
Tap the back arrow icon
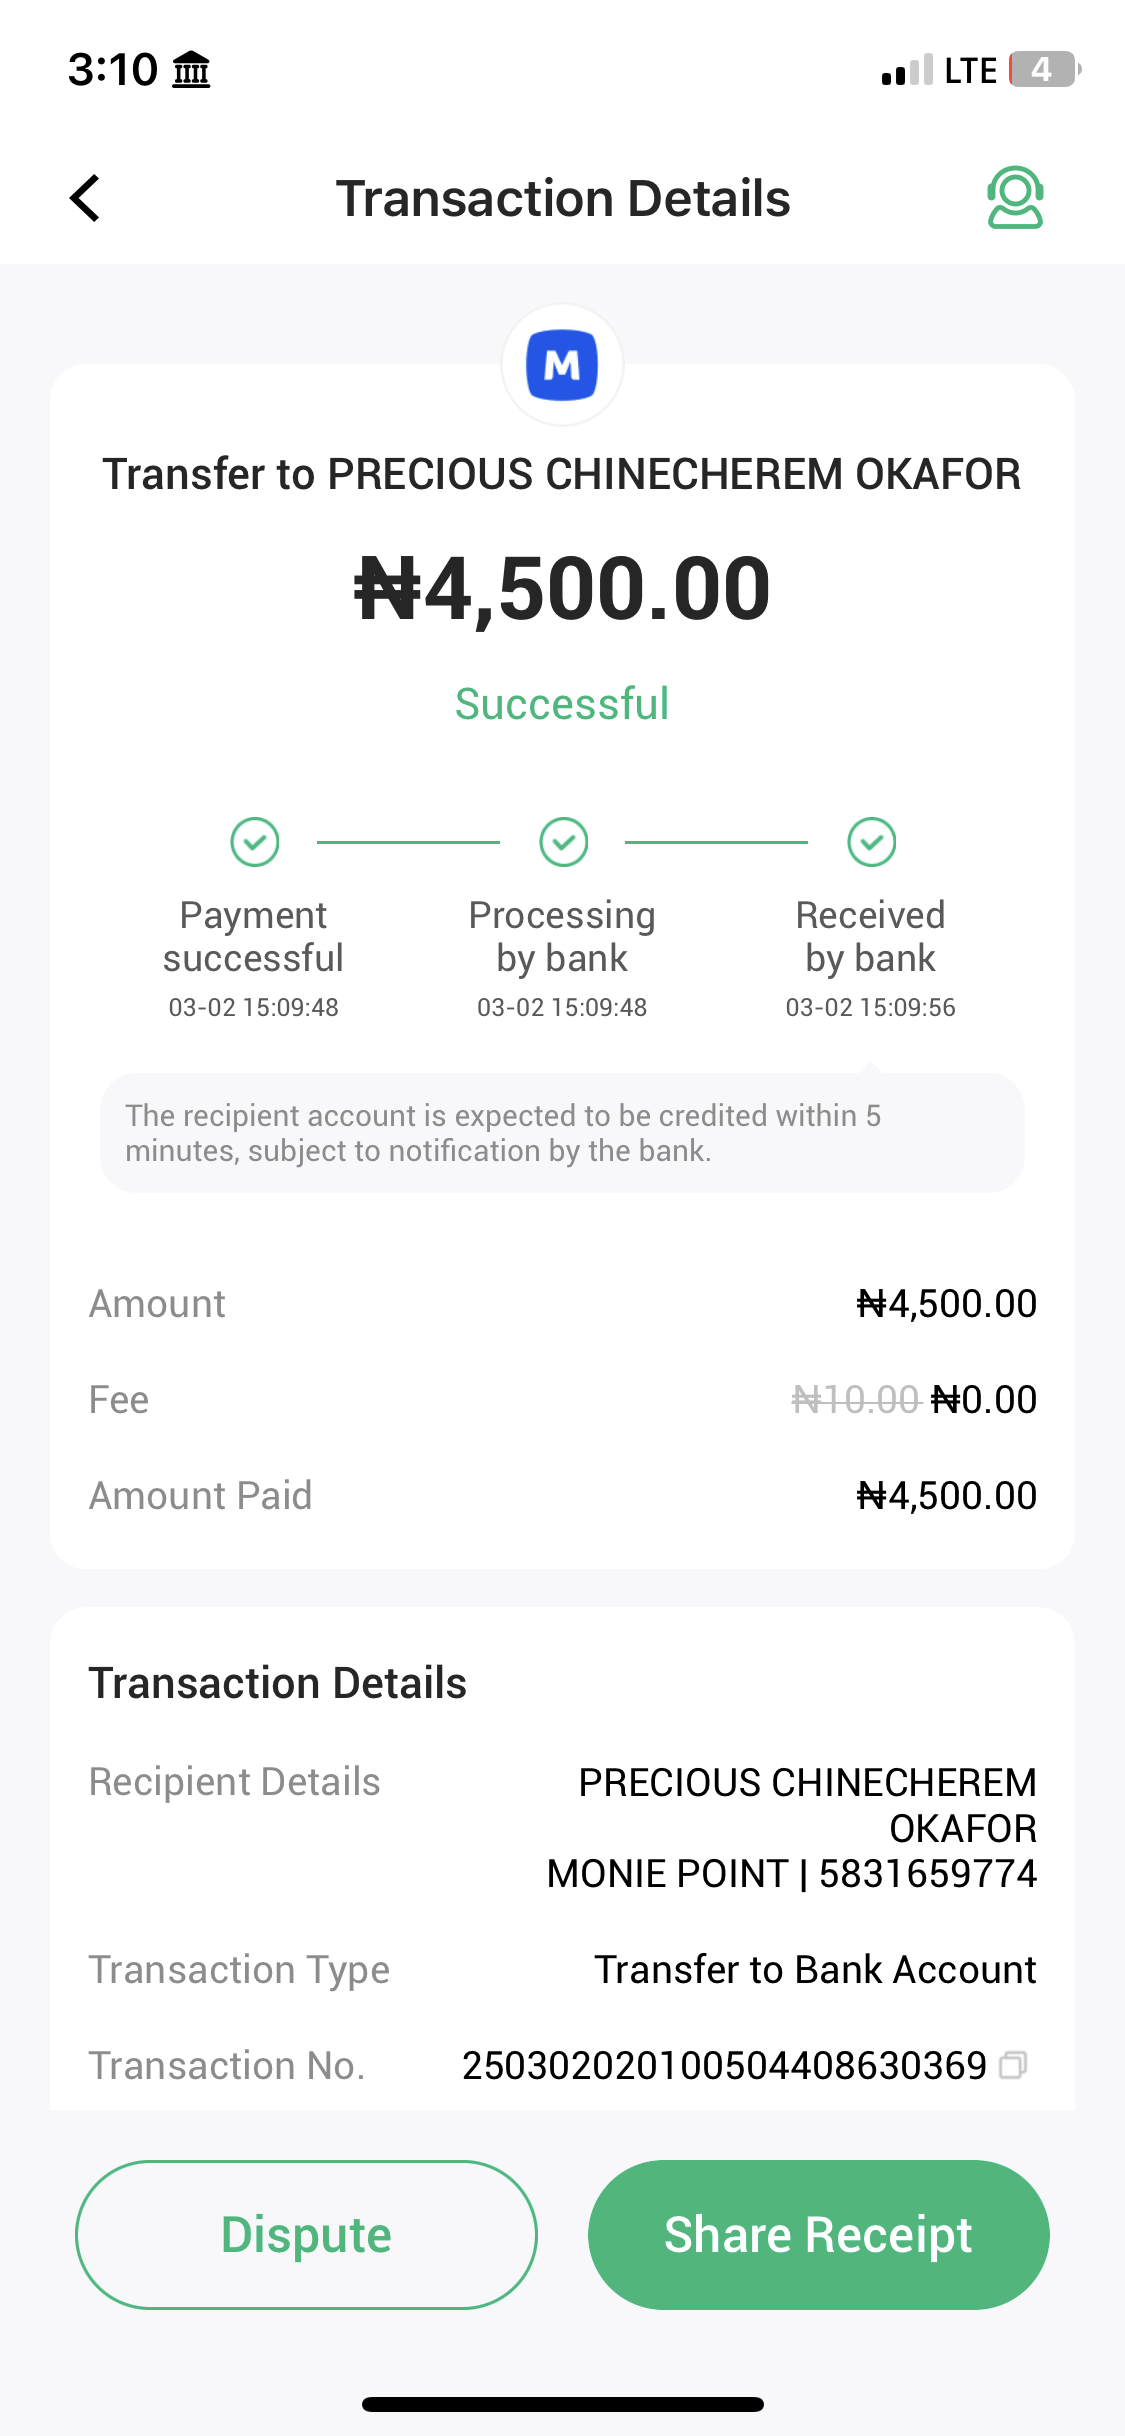[86, 198]
